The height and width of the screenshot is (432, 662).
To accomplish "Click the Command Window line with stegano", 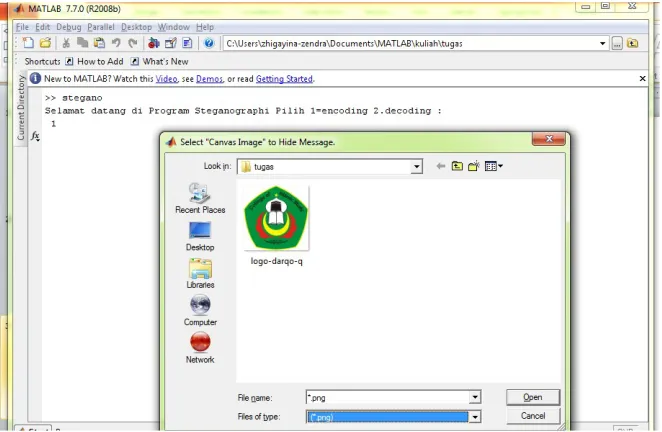I will click(74, 98).
